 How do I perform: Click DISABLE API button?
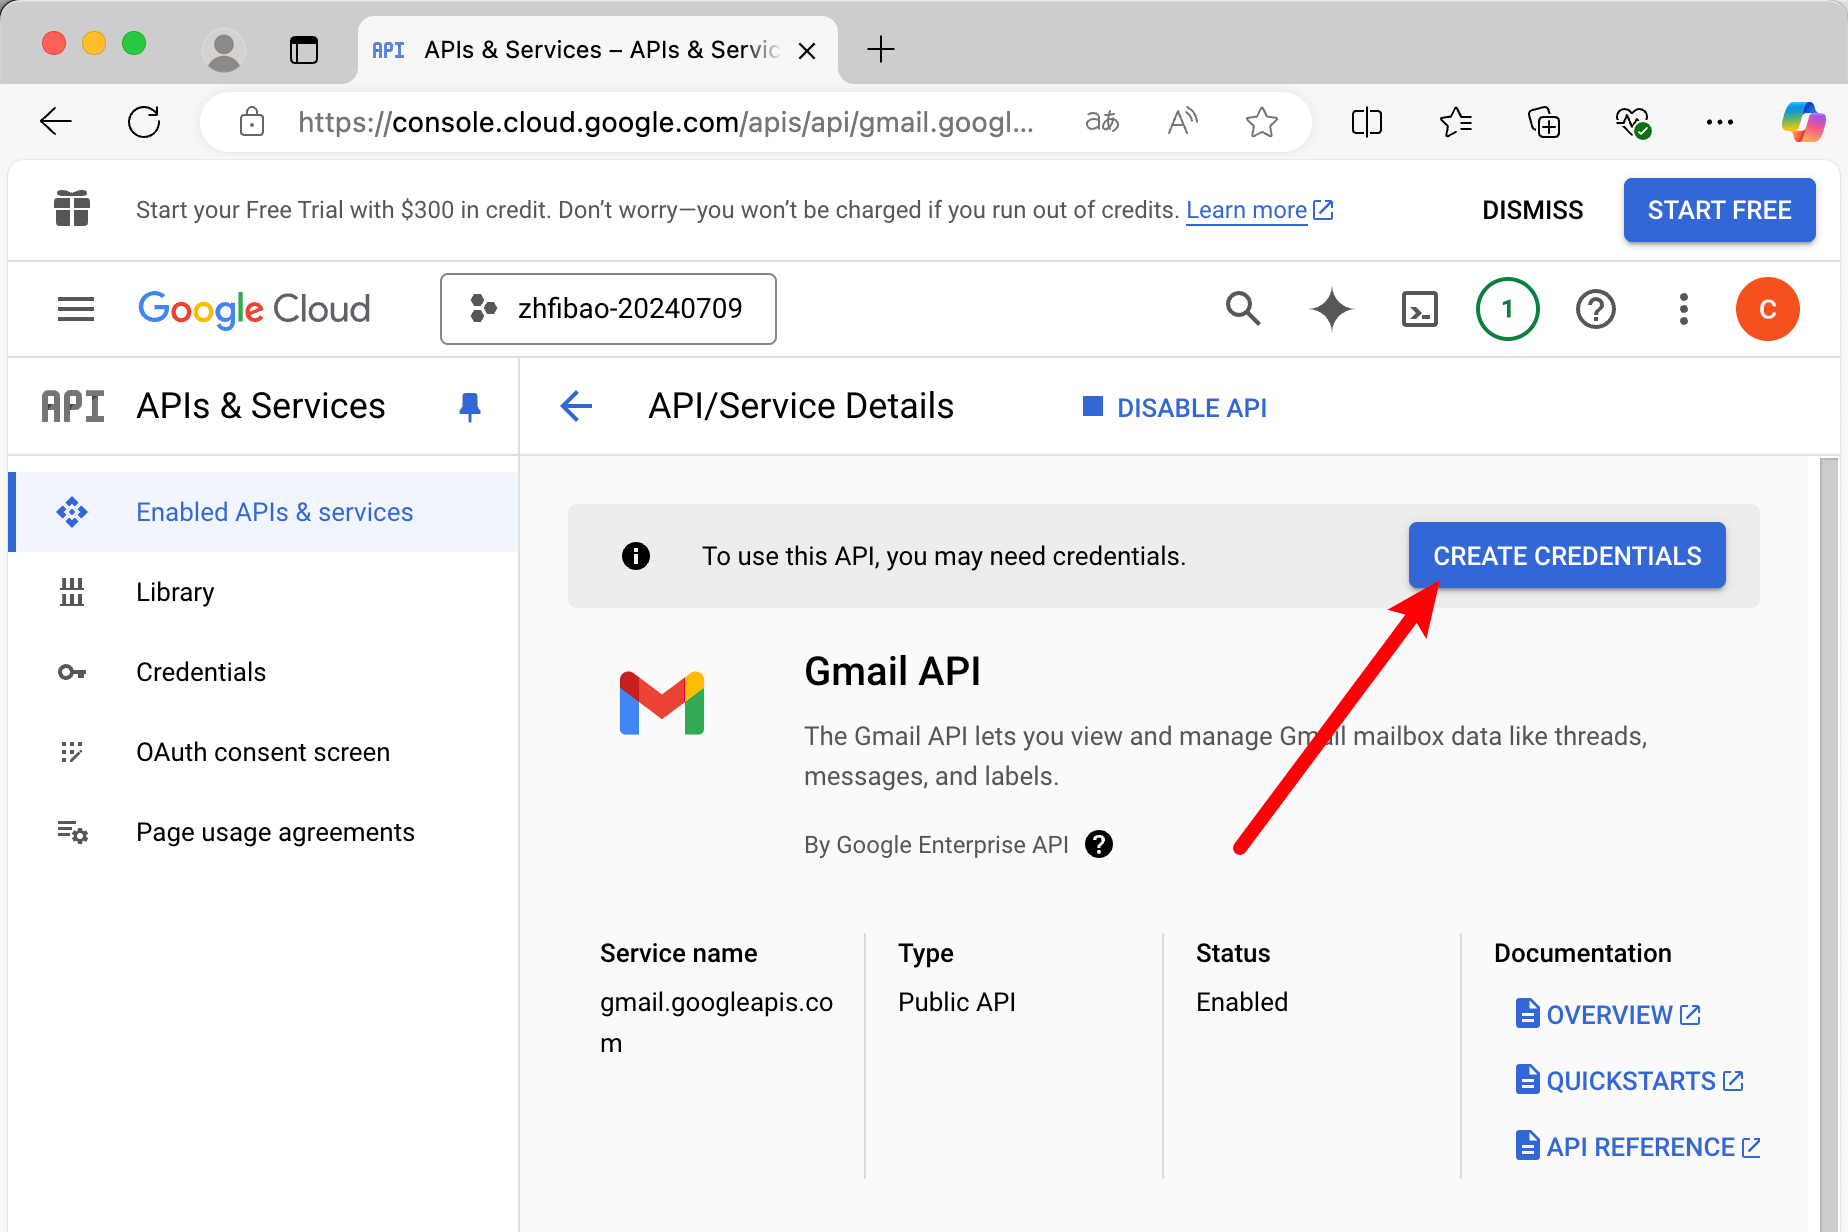[x=1175, y=407]
